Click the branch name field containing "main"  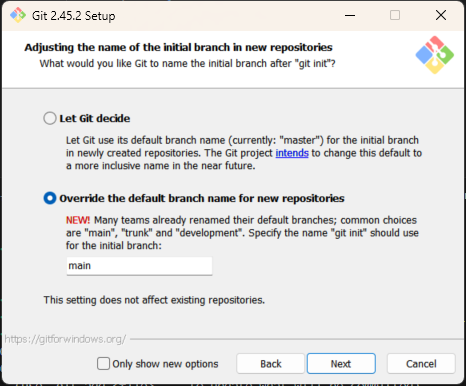tap(139, 266)
